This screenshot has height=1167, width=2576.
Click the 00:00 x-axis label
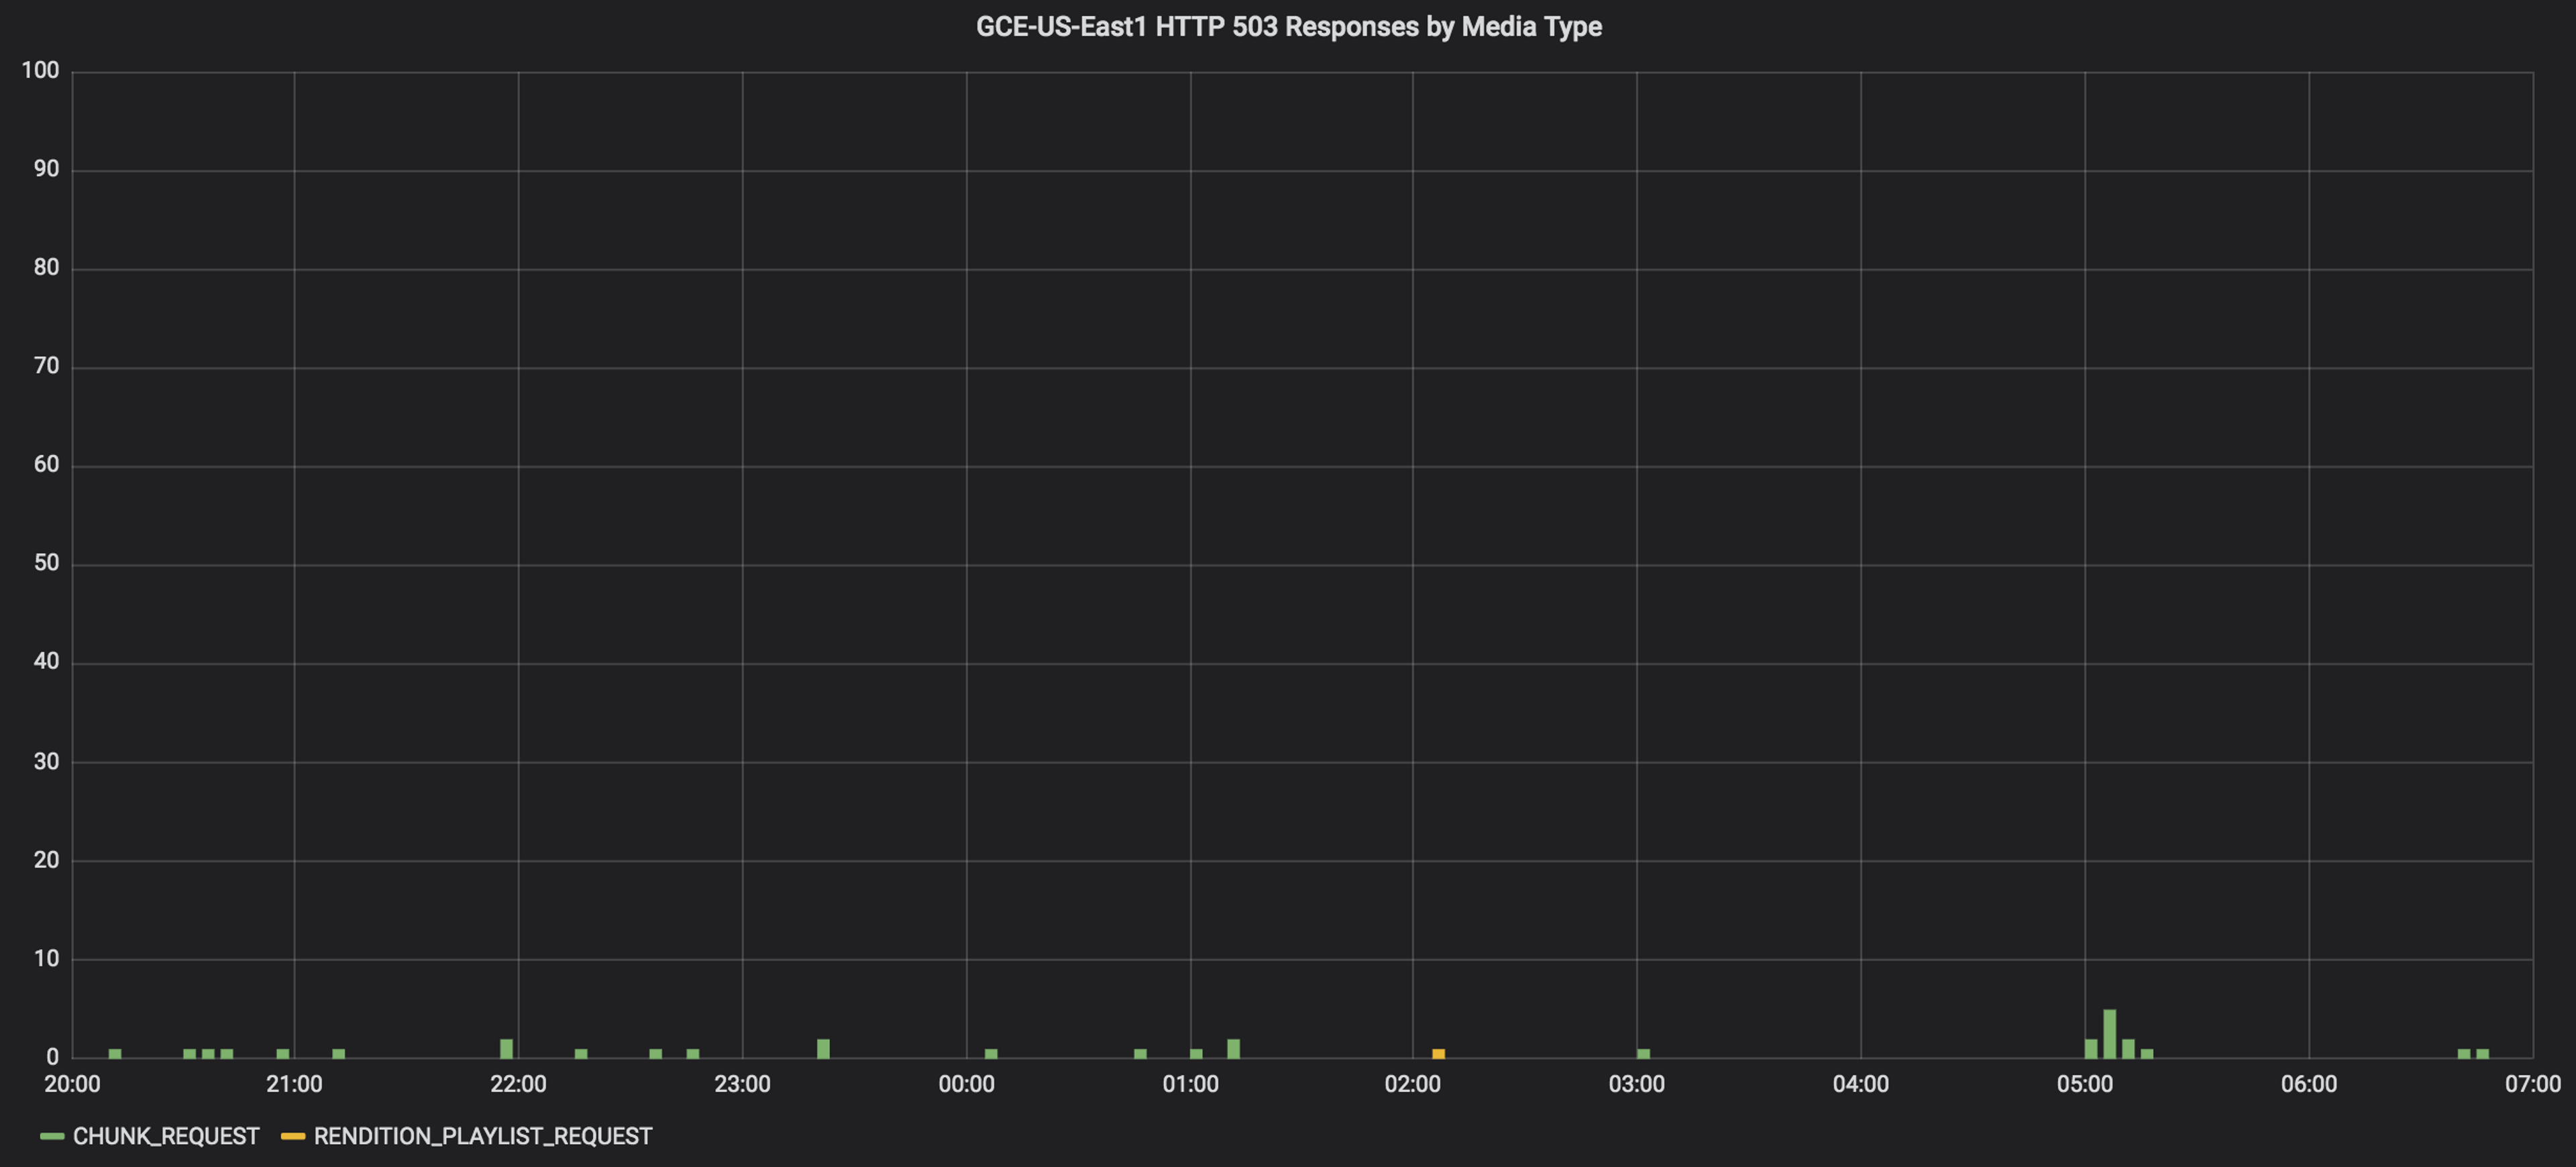(x=966, y=1085)
